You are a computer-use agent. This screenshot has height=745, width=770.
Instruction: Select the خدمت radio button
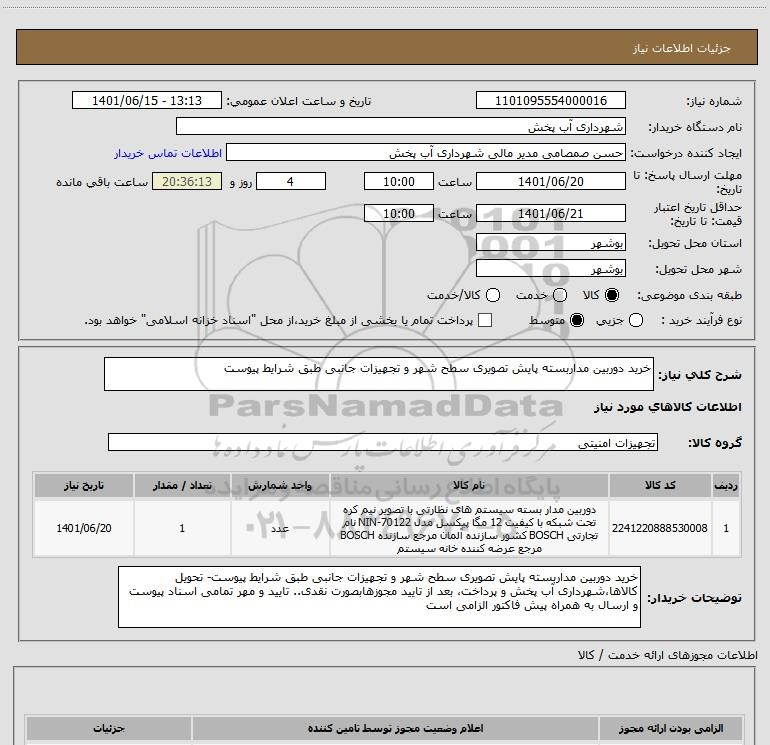coord(560,295)
